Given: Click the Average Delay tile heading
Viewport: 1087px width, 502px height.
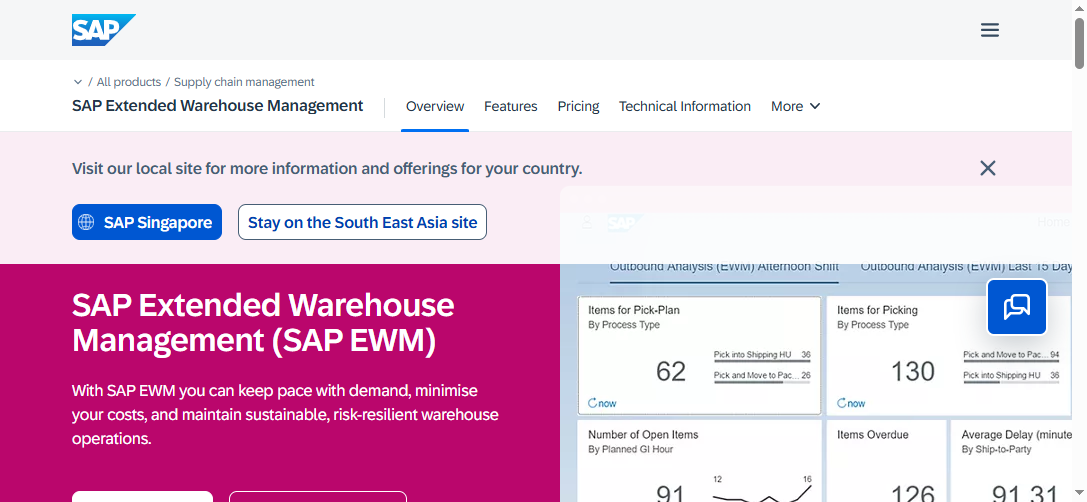Looking at the screenshot, I should click(1016, 435).
